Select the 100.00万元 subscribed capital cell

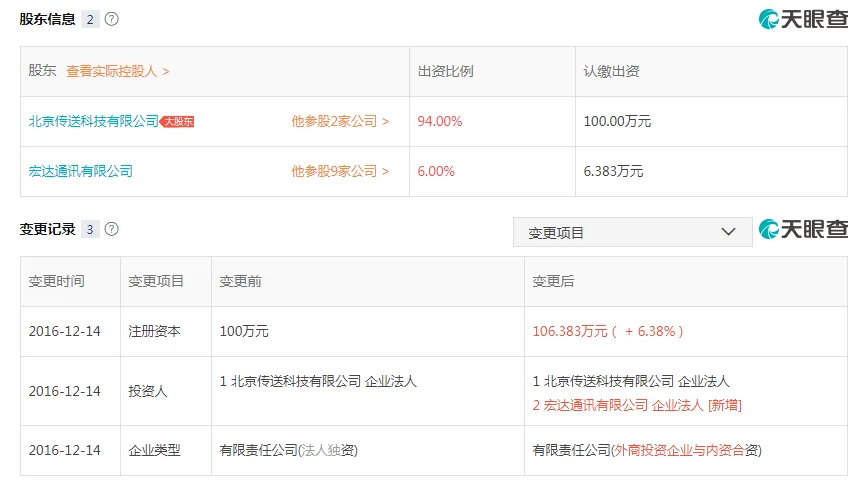pos(617,121)
